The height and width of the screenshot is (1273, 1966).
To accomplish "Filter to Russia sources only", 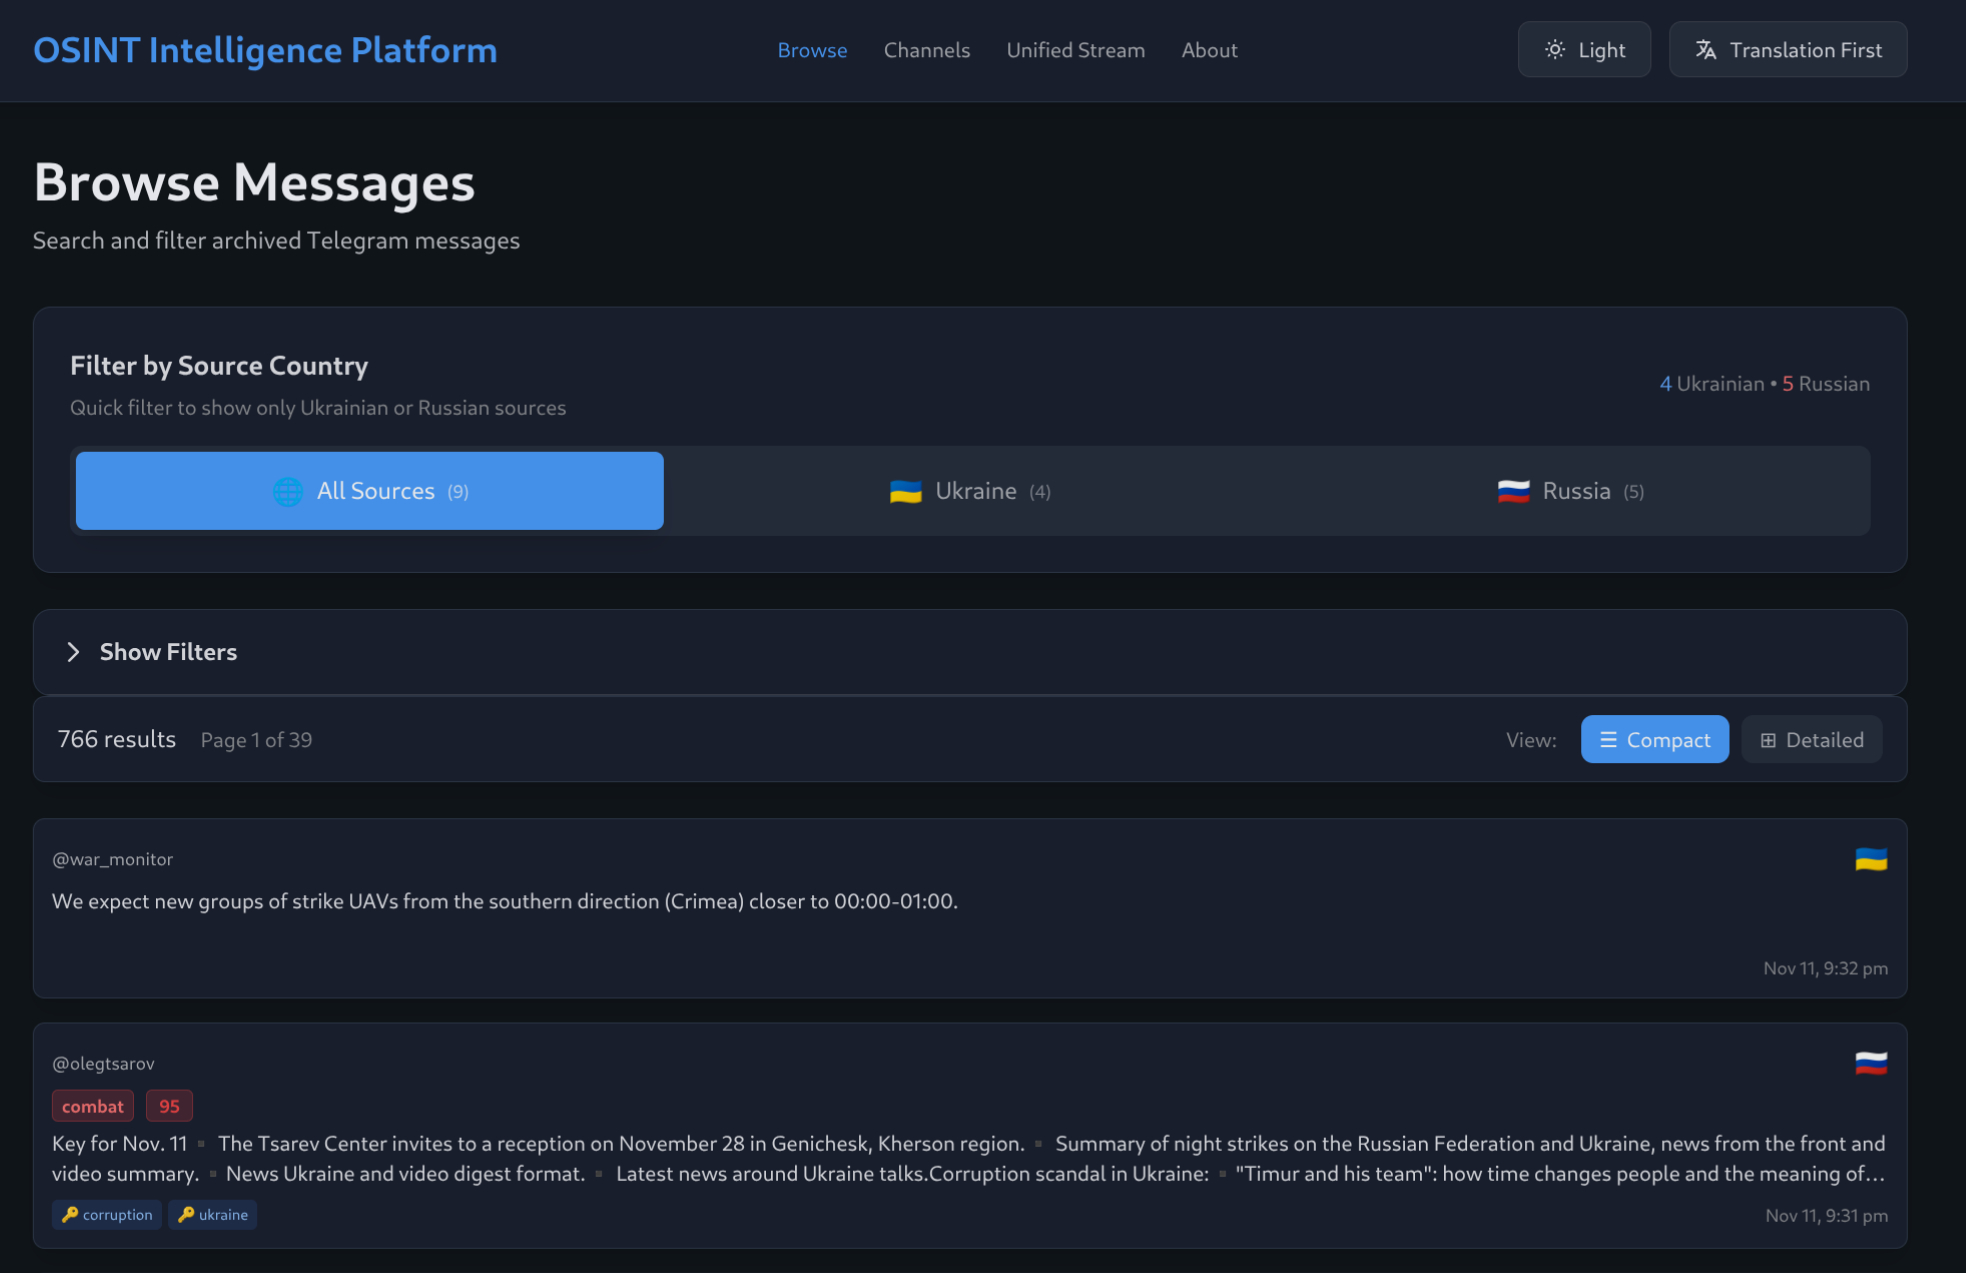I will pyautogui.click(x=1569, y=491).
